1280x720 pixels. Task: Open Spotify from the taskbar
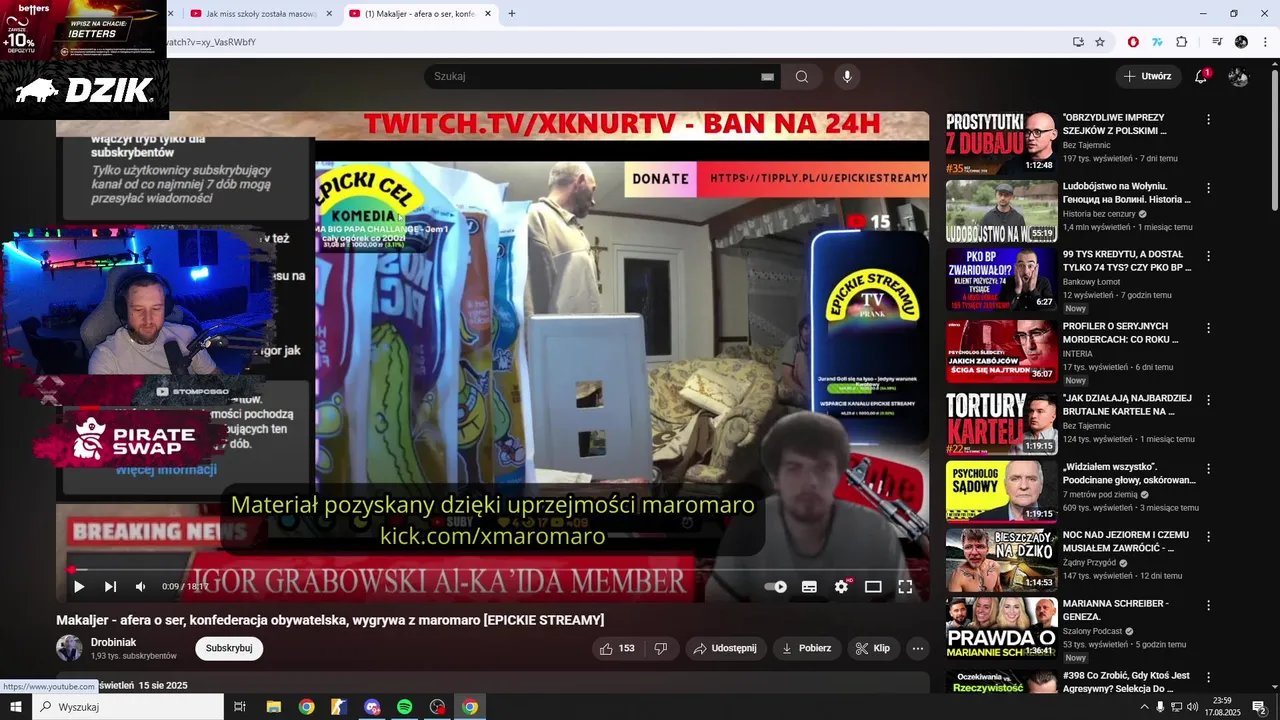[404, 707]
